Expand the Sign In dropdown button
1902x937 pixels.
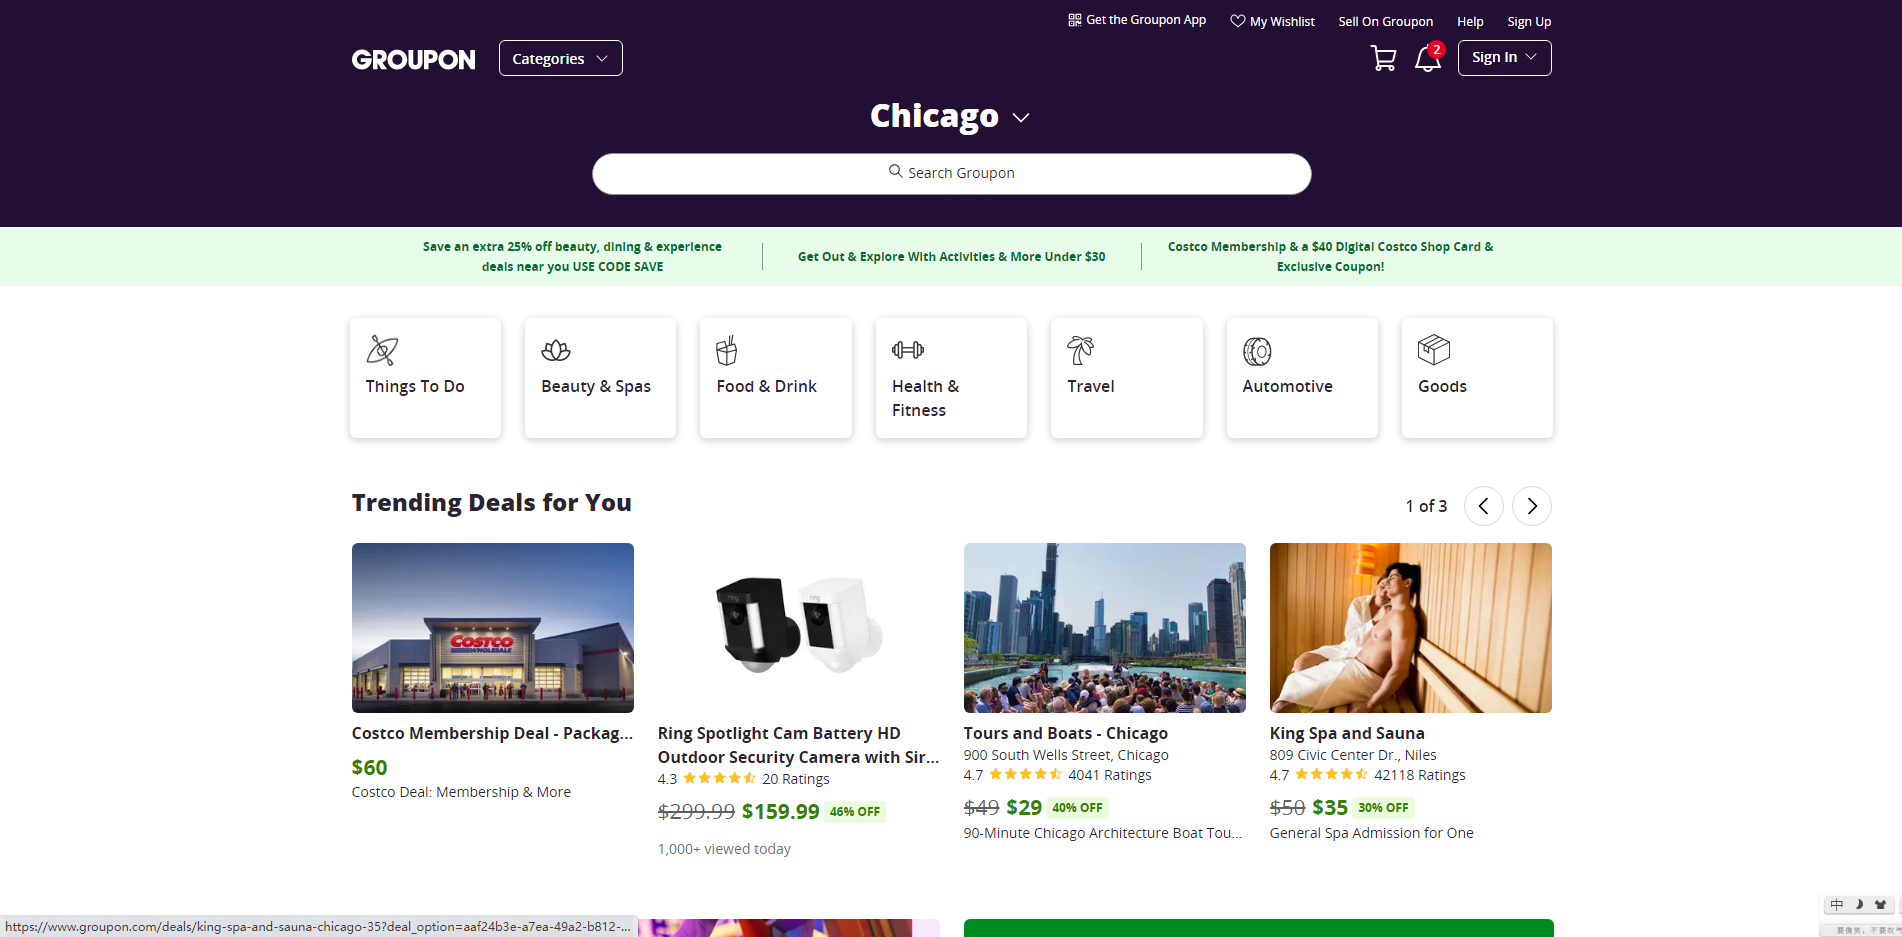point(1504,58)
